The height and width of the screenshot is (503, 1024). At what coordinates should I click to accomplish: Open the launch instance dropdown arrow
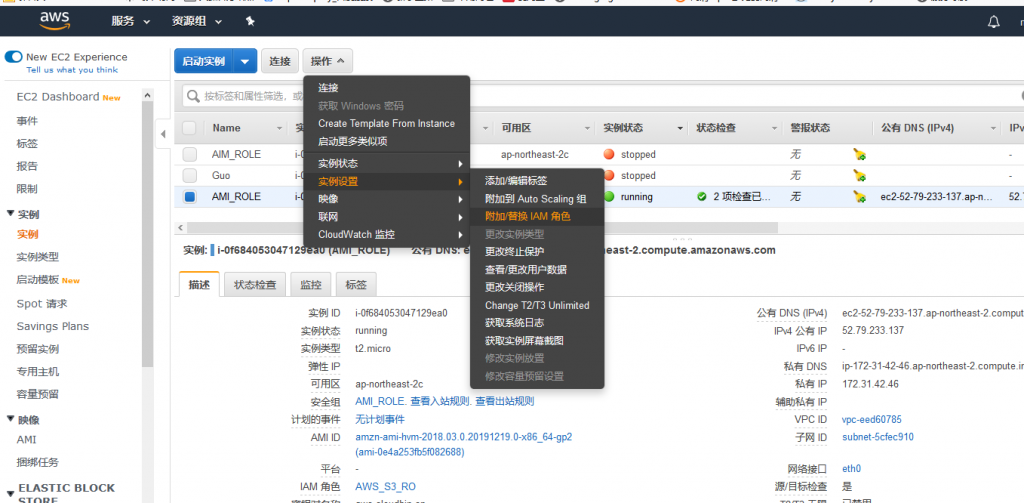[244, 61]
